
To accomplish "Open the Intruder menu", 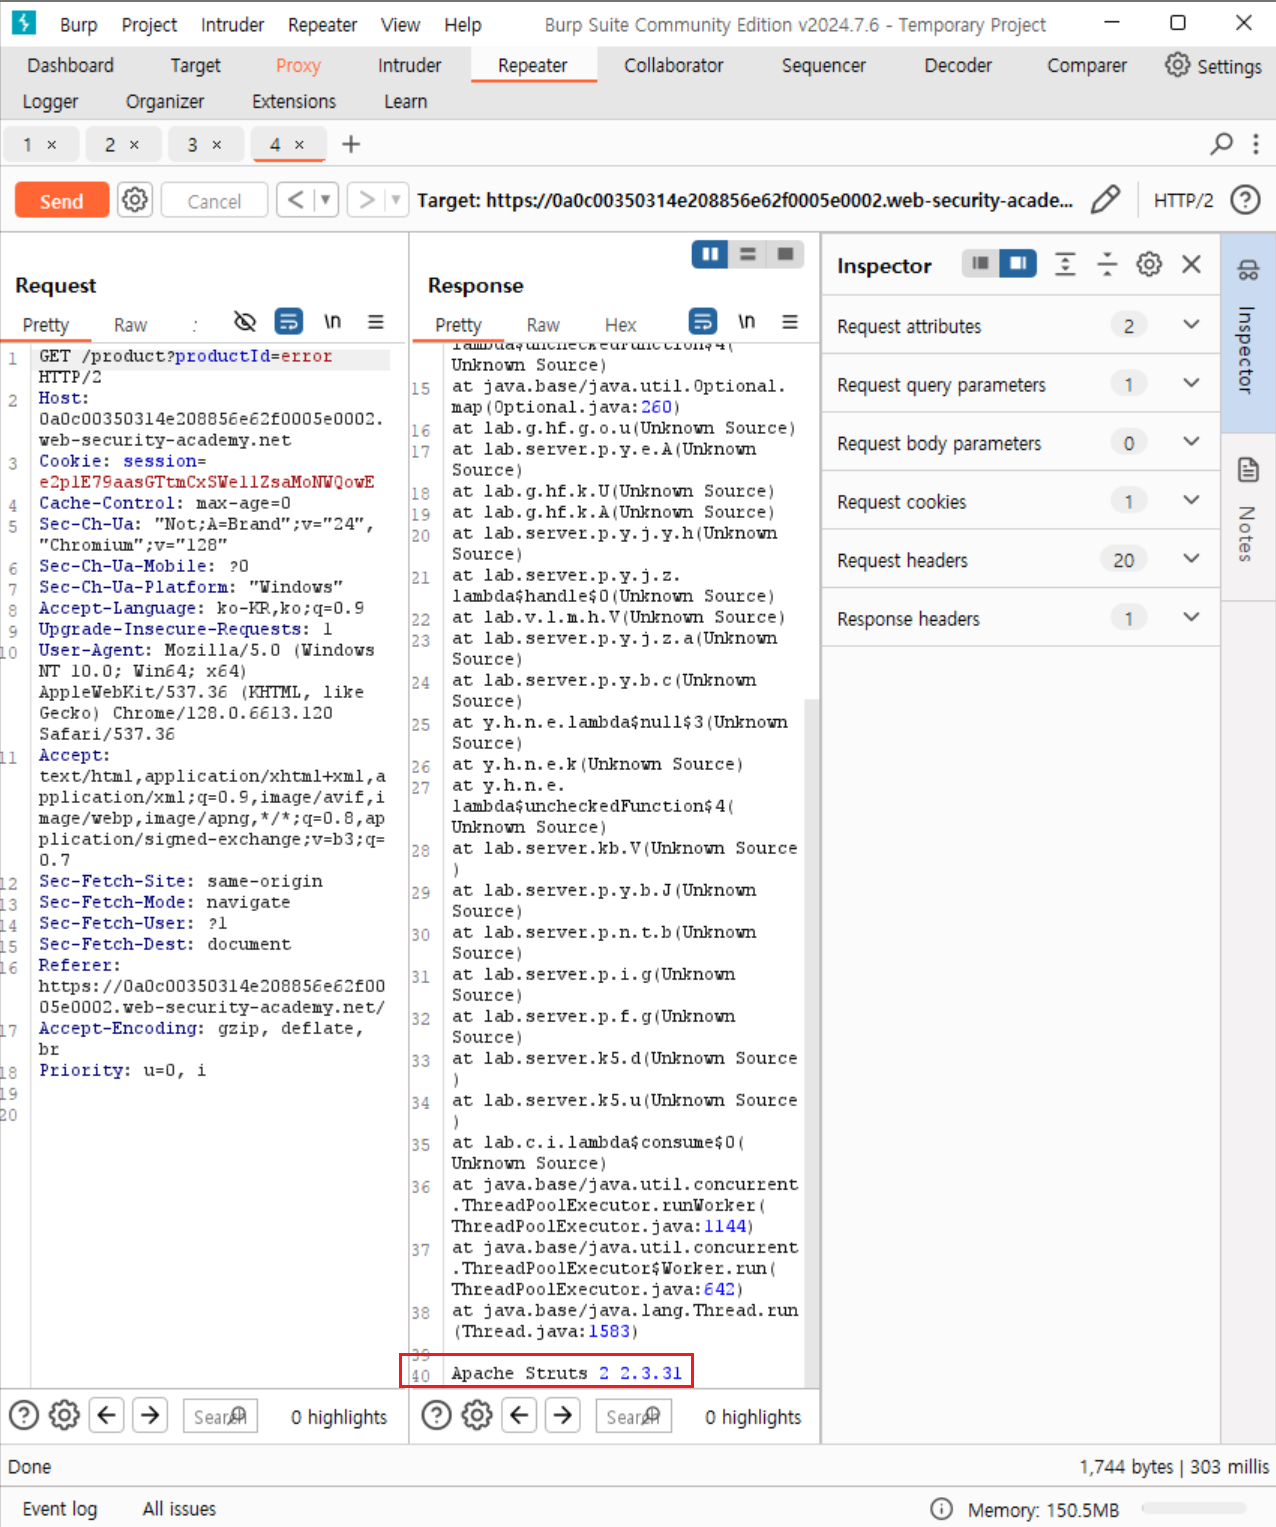I will tap(232, 25).
